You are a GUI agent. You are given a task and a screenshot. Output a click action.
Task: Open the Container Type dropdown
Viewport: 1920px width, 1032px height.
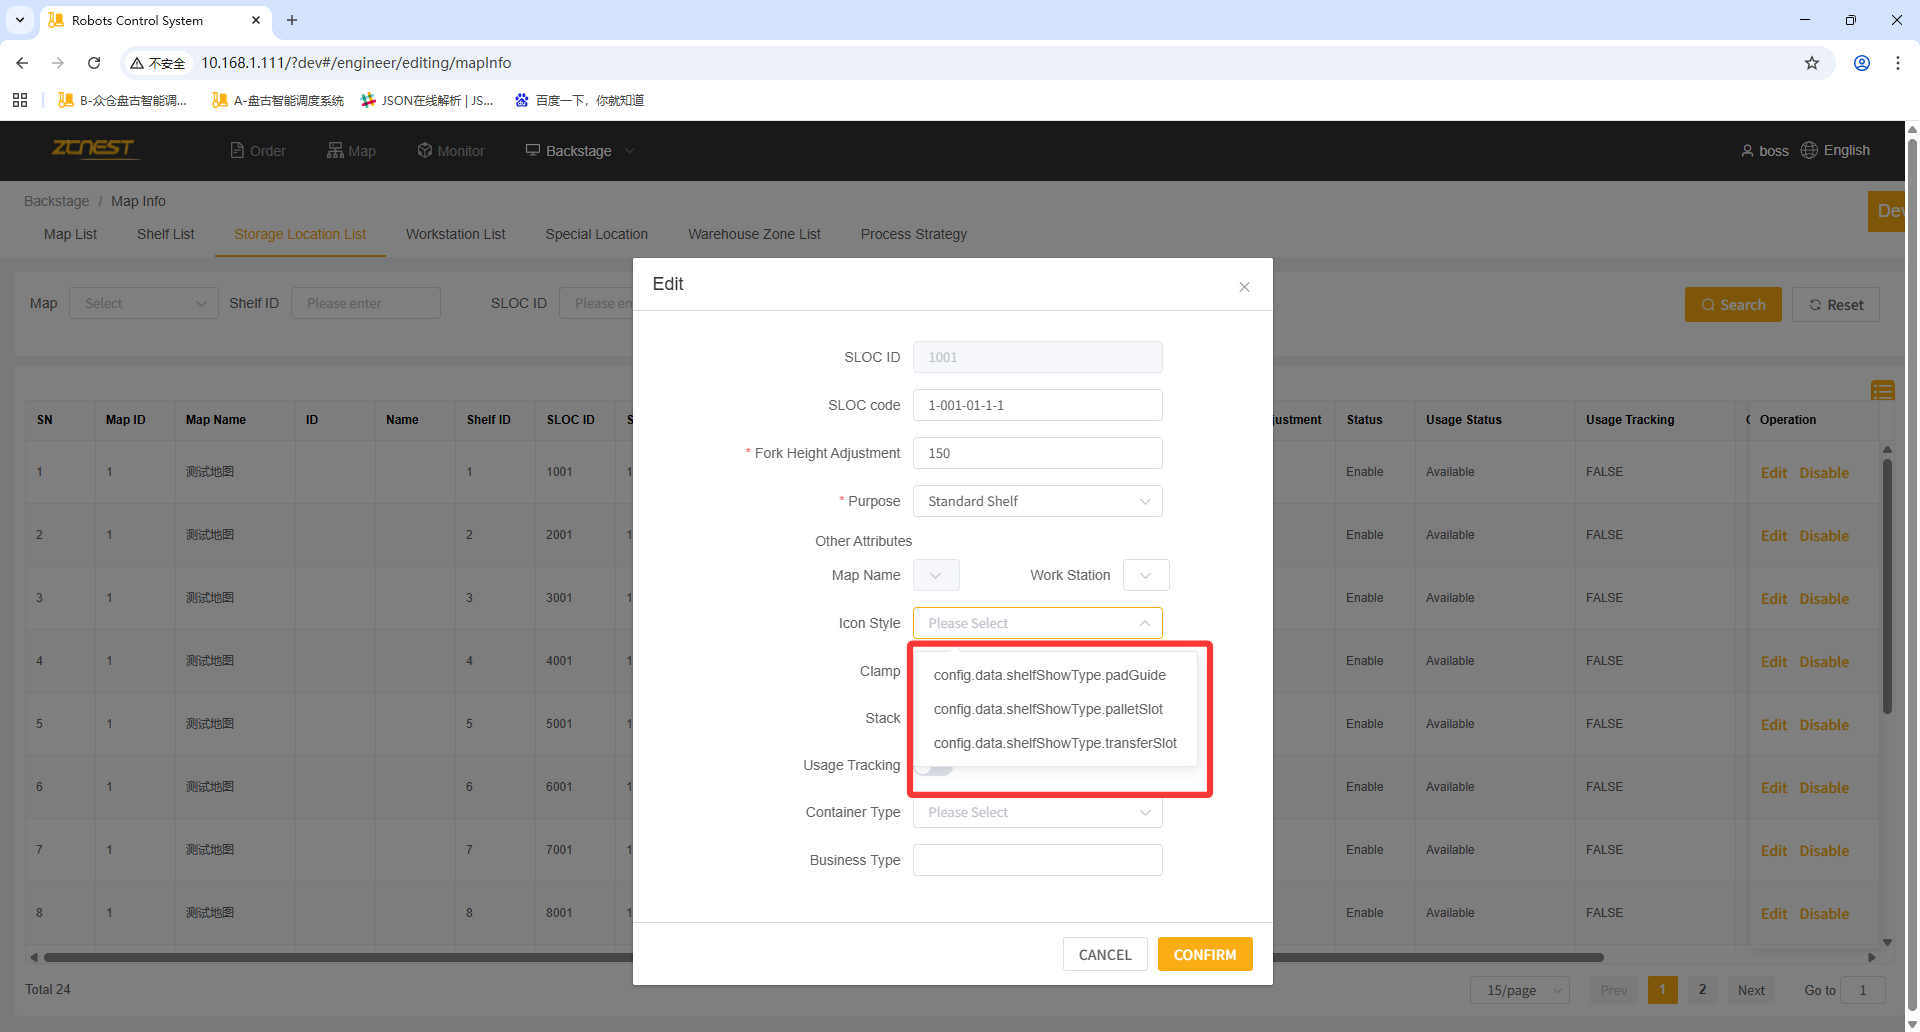pos(1037,812)
